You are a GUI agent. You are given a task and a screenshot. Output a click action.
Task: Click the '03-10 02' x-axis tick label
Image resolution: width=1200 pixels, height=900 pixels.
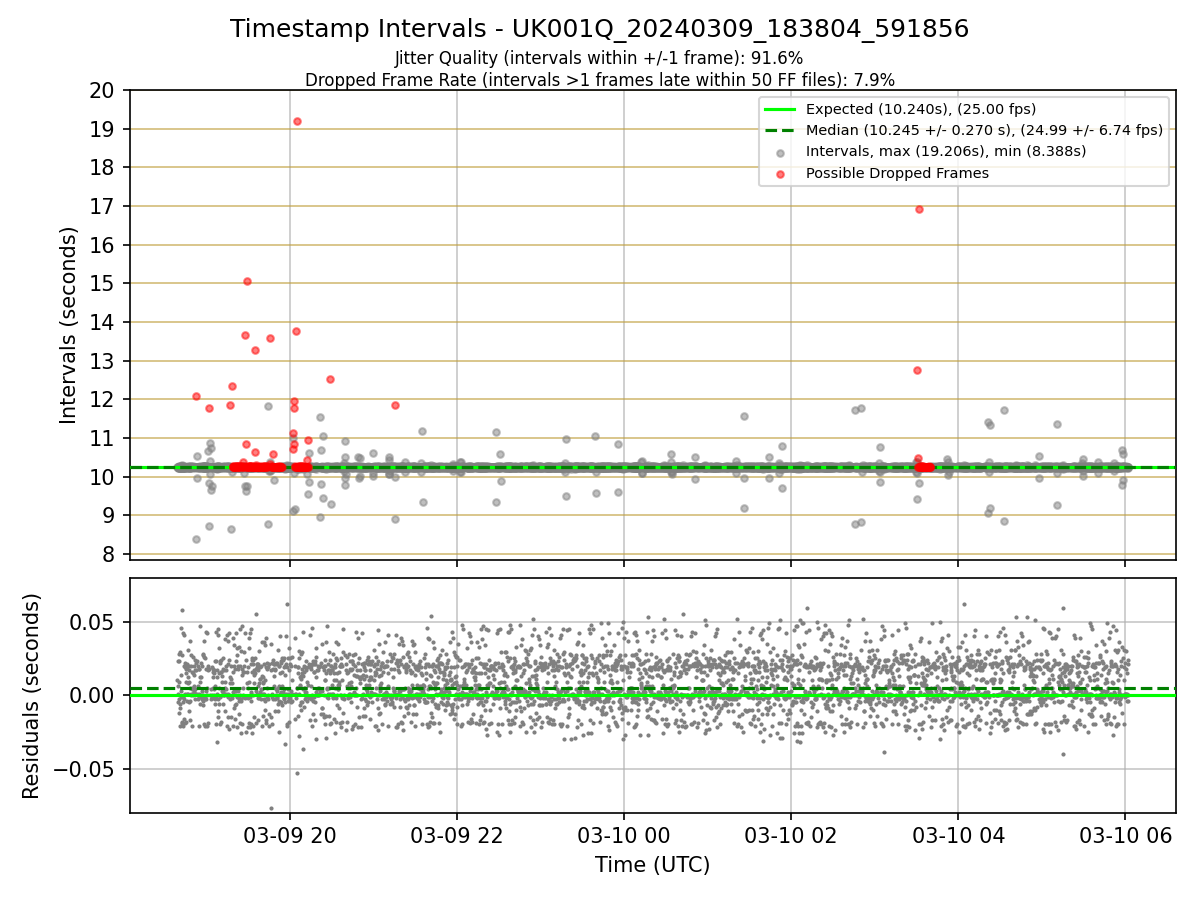(791, 835)
